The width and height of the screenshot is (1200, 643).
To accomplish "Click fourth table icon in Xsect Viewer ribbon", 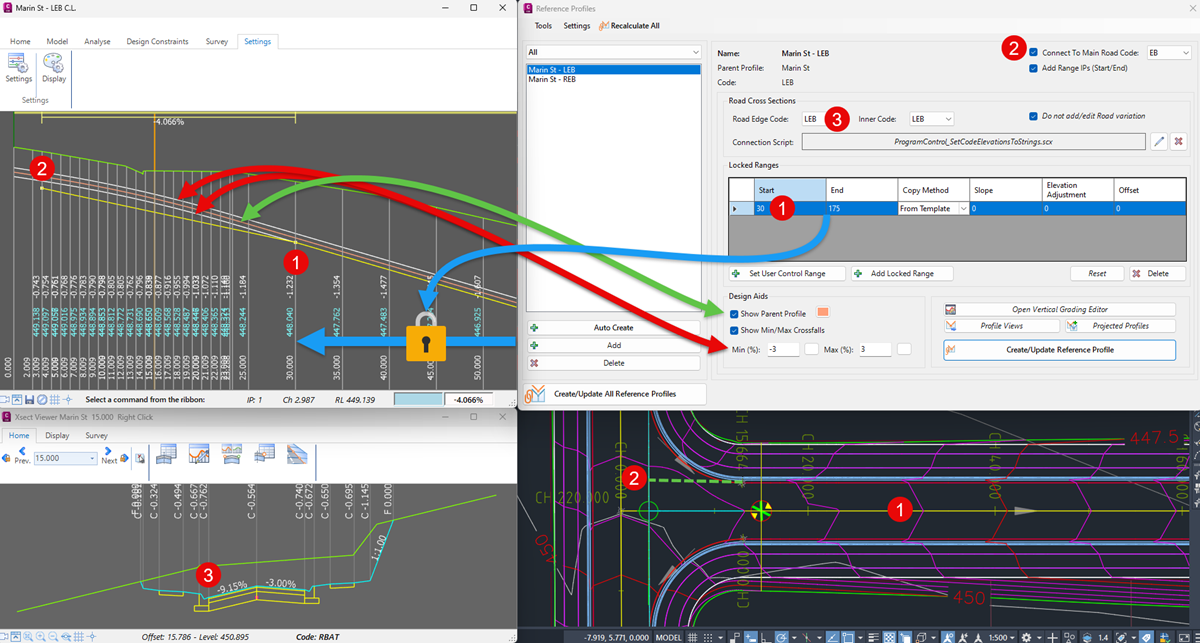I will click(x=265, y=453).
